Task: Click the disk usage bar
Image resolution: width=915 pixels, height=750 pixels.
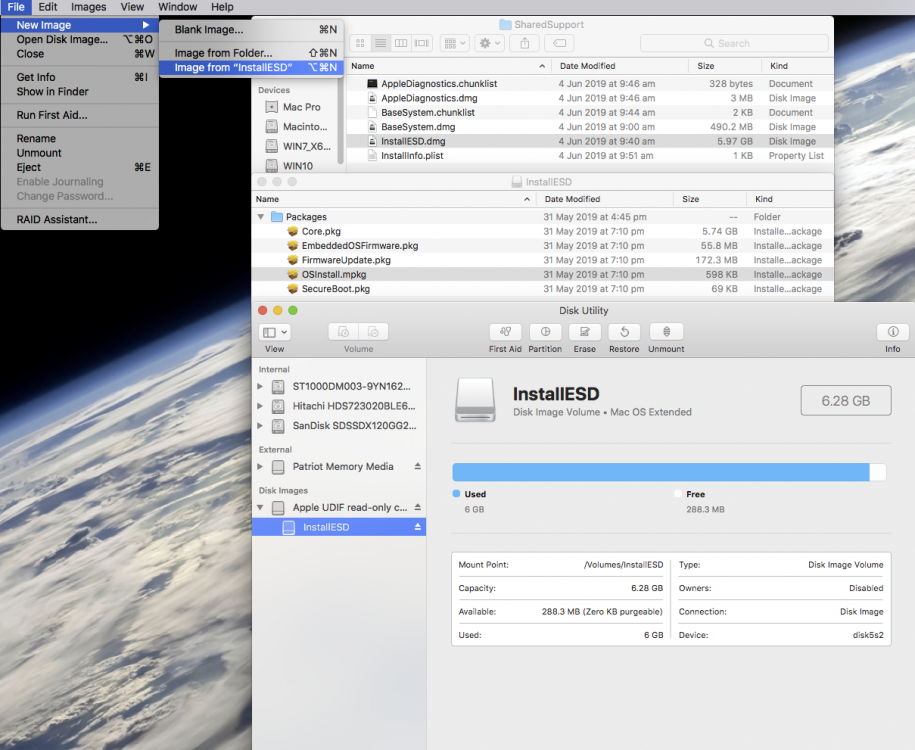Action: coord(669,472)
